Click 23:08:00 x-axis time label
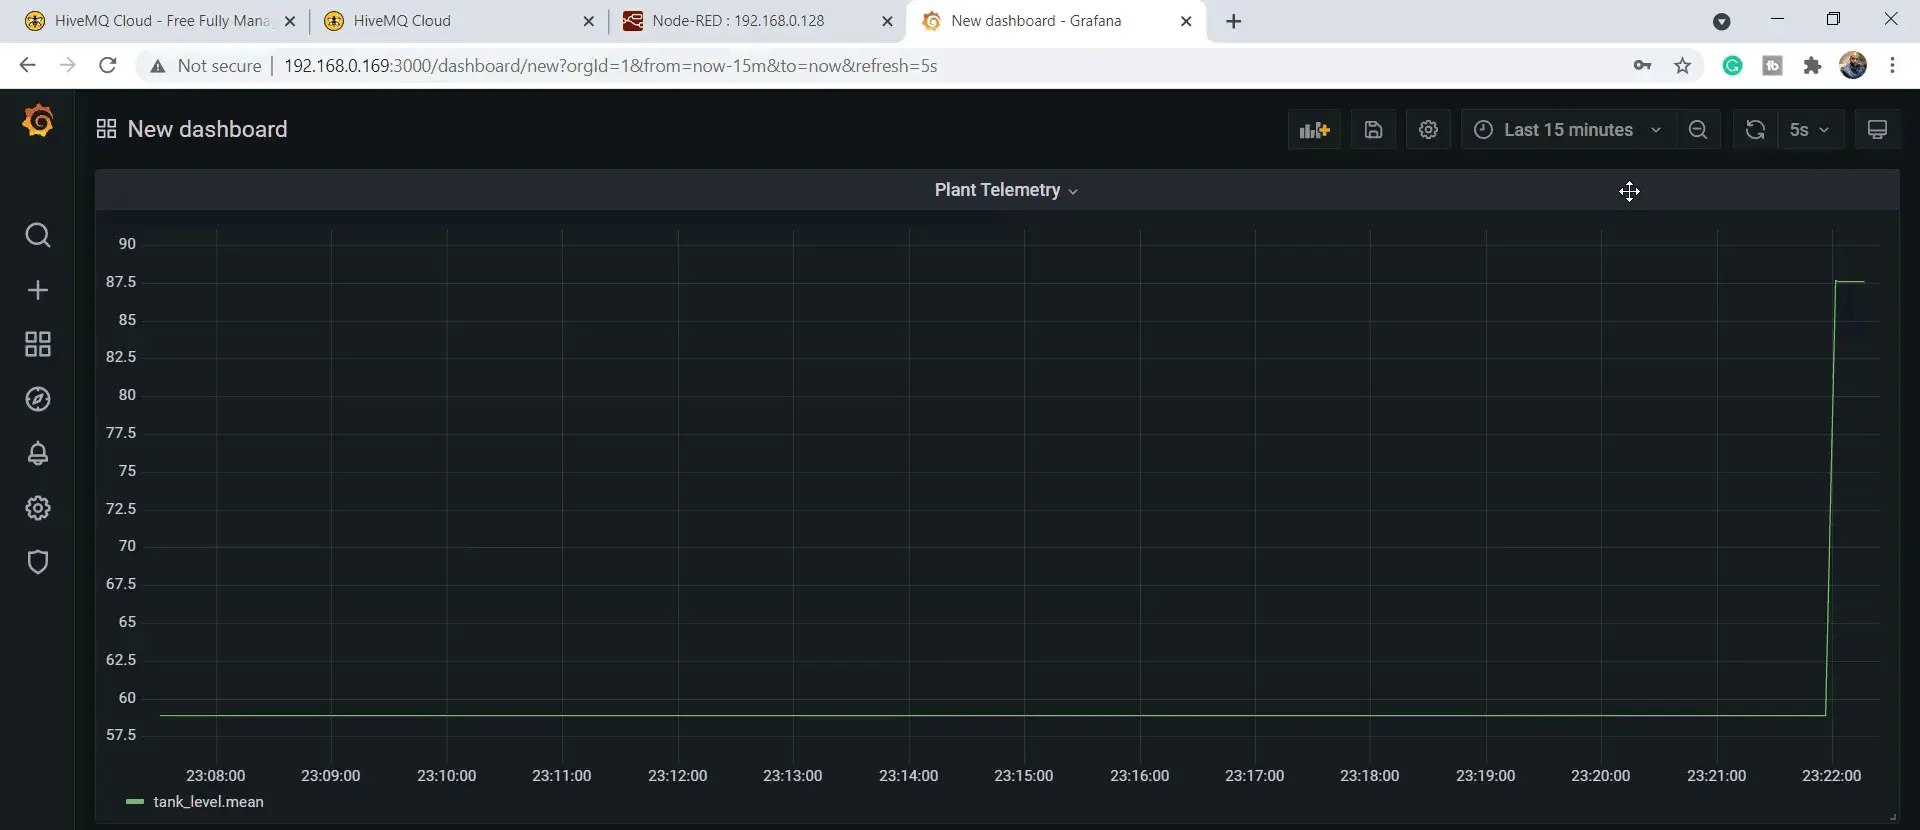This screenshot has height=830, width=1920. click(215, 776)
